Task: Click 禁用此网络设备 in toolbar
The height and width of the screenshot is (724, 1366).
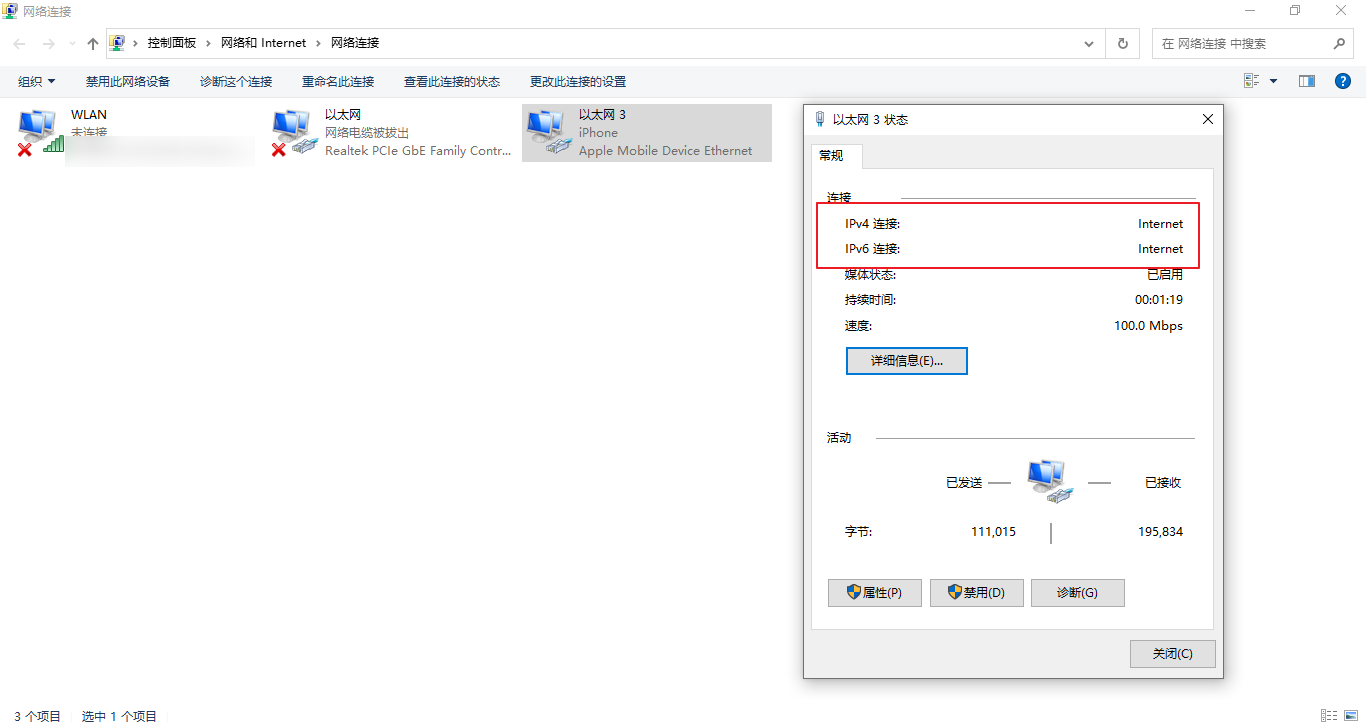Action: [x=128, y=81]
